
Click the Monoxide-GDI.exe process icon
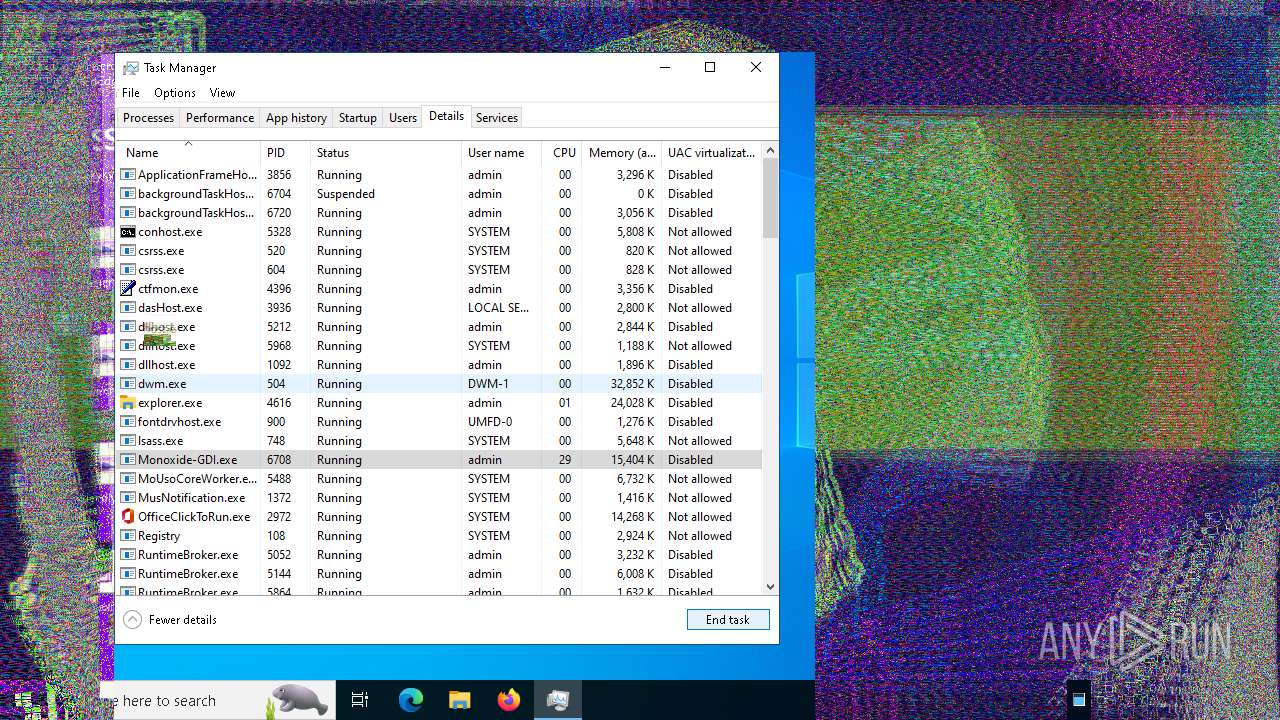[x=128, y=460]
